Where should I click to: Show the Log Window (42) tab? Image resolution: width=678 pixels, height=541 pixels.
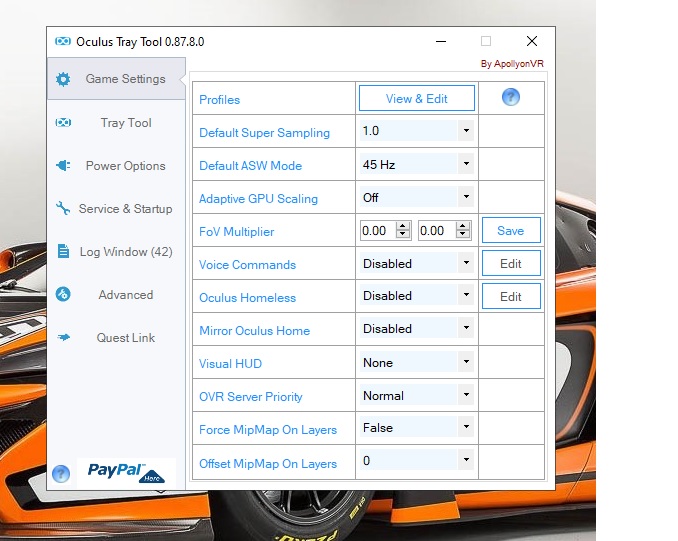pyautogui.click(x=116, y=252)
